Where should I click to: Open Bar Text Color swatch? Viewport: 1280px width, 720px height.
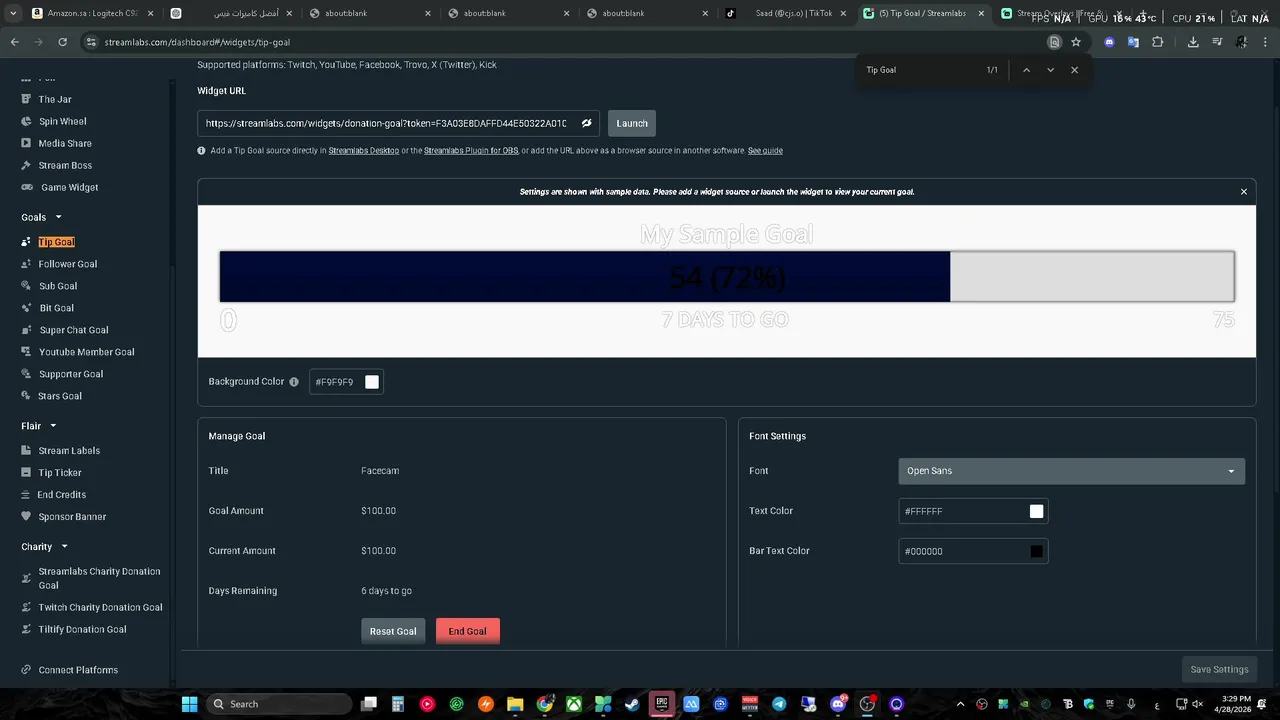coord(1037,551)
